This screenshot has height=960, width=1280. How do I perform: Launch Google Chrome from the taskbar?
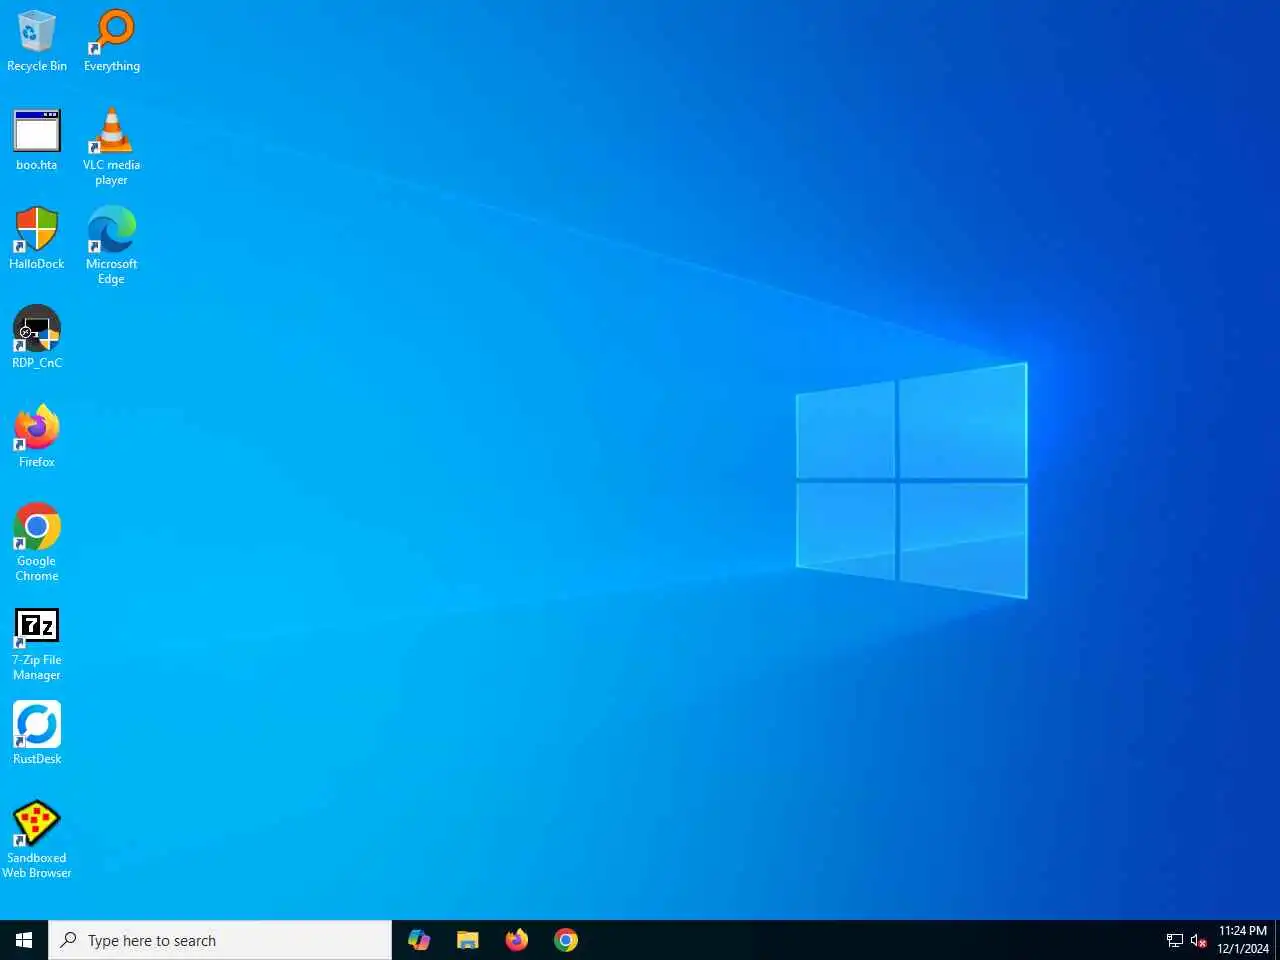[x=566, y=940]
